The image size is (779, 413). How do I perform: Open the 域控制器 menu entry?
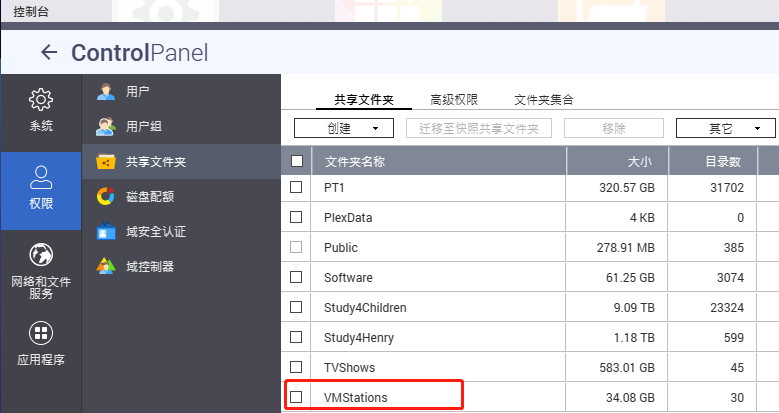pos(181,266)
